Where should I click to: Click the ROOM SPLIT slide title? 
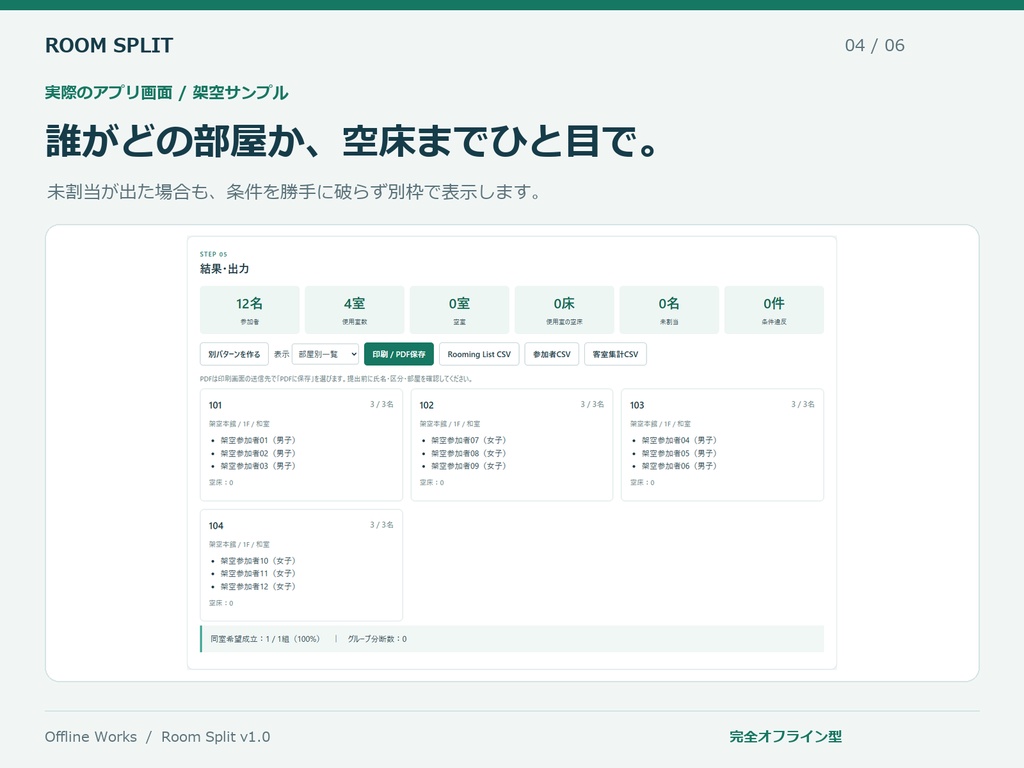pyautogui.click(x=109, y=45)
